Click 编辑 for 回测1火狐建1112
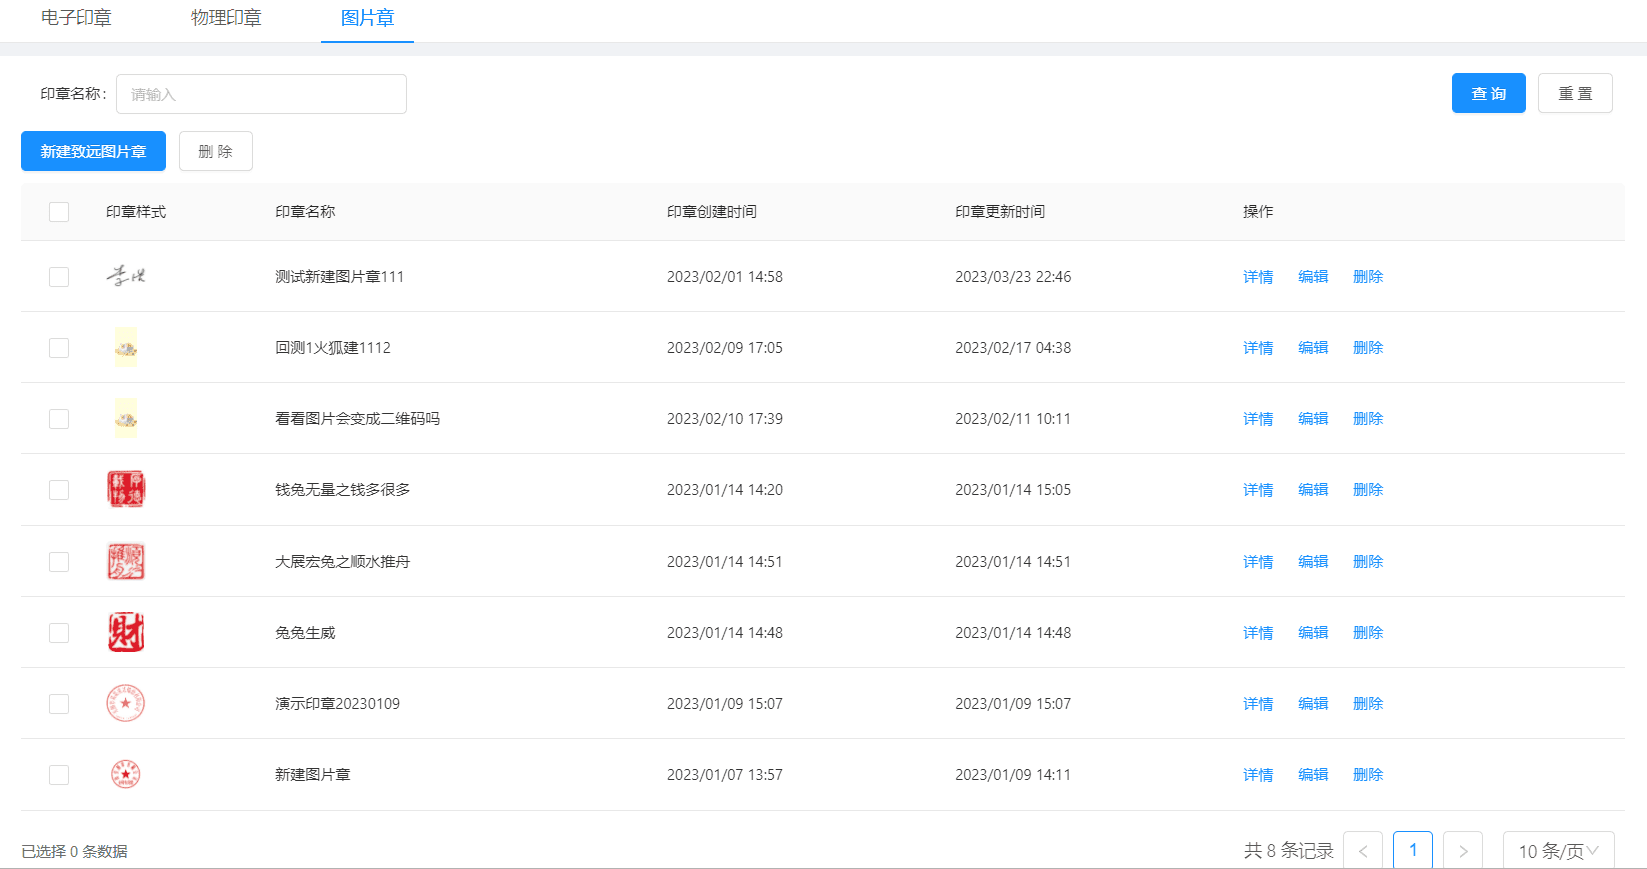 (x=1313, y=348)
